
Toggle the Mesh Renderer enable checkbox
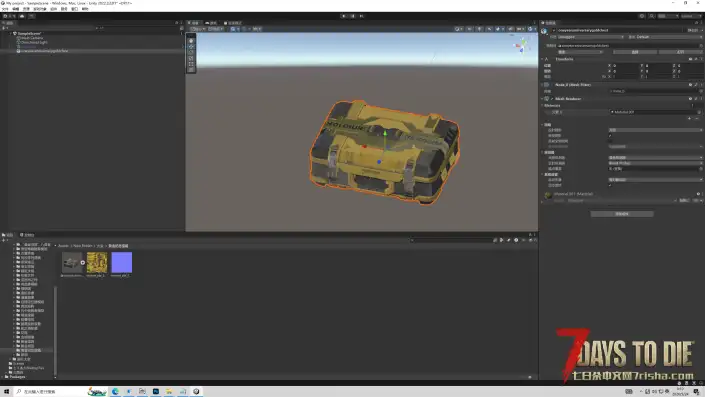click(552, 98)
